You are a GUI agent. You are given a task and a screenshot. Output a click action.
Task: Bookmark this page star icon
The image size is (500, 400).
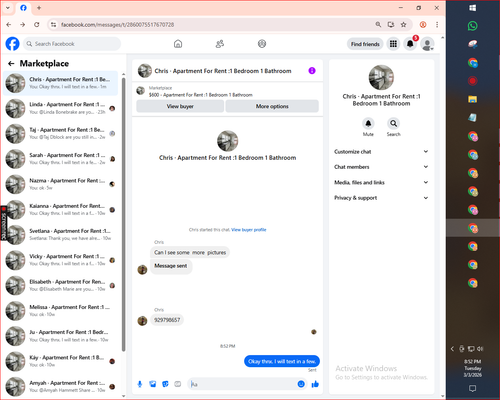pos(403,25)
